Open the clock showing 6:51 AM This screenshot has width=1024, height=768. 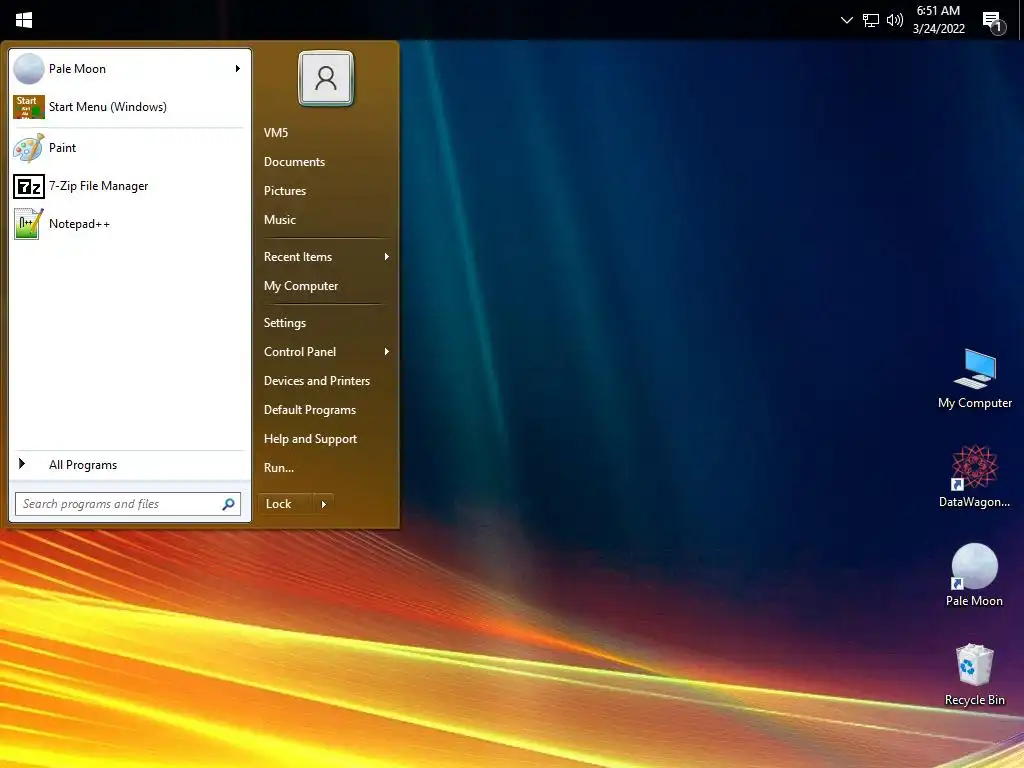[x=938, y=20]
